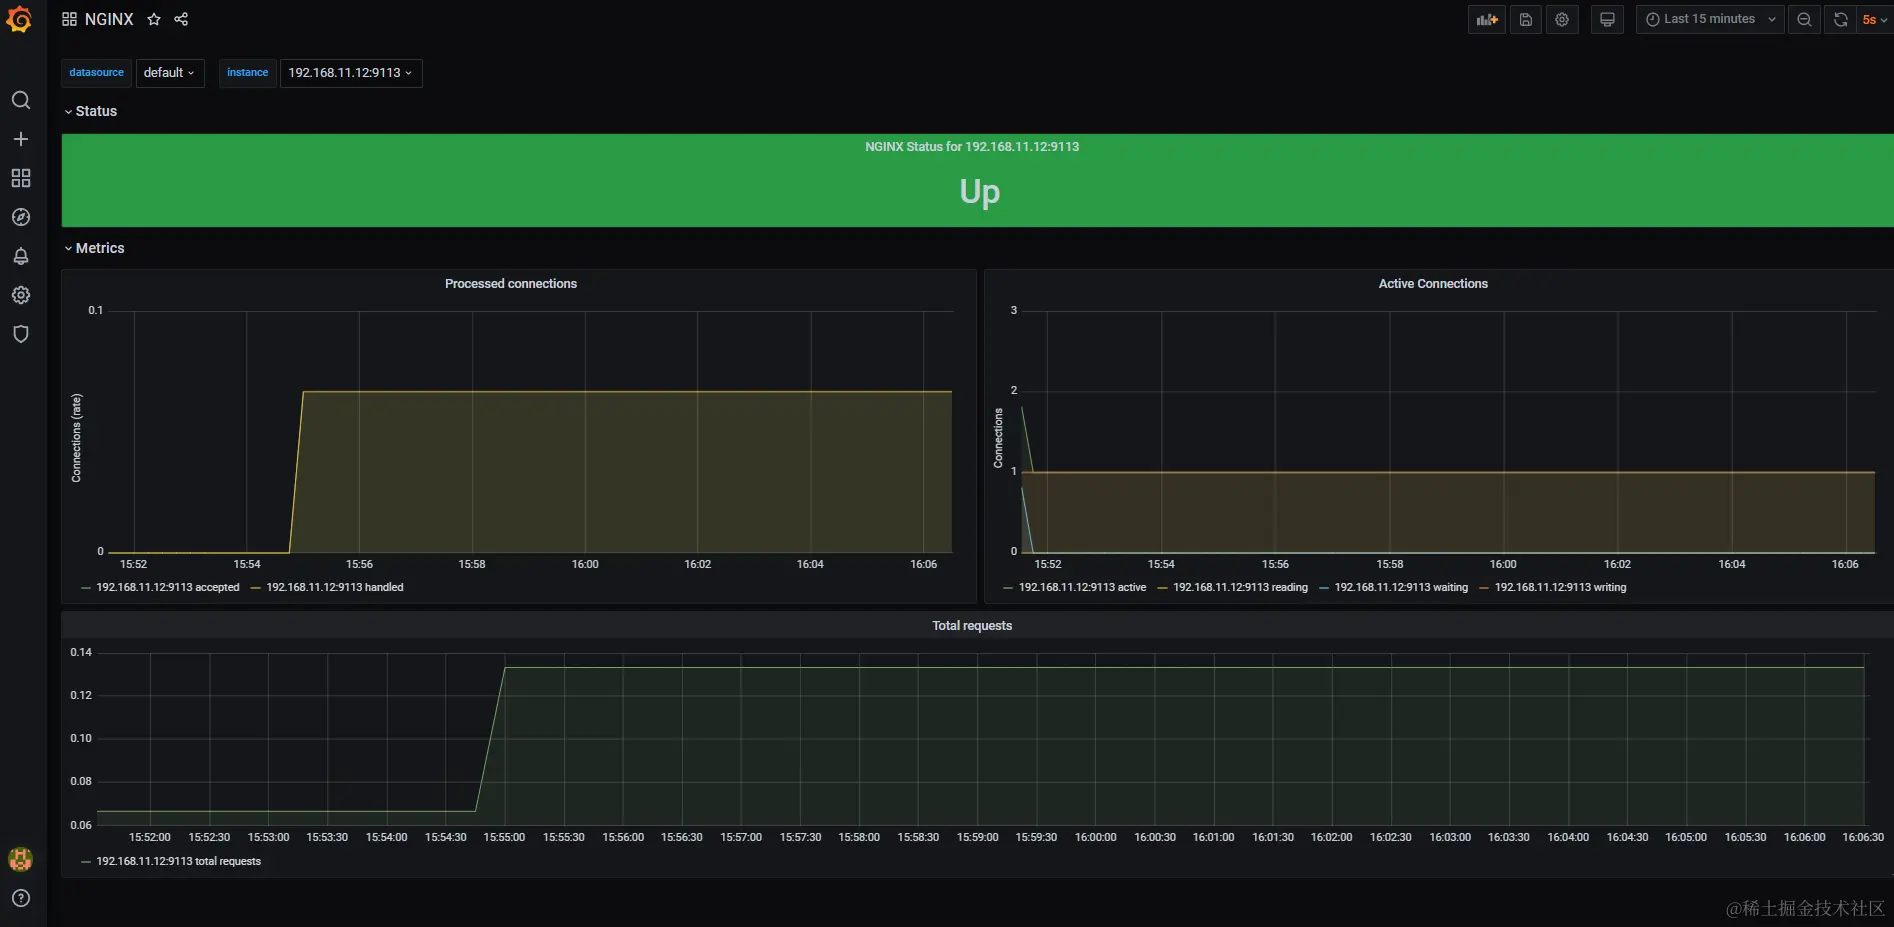
Task: Click the Create plus icon in sidebar
Action: click(20, 139)
